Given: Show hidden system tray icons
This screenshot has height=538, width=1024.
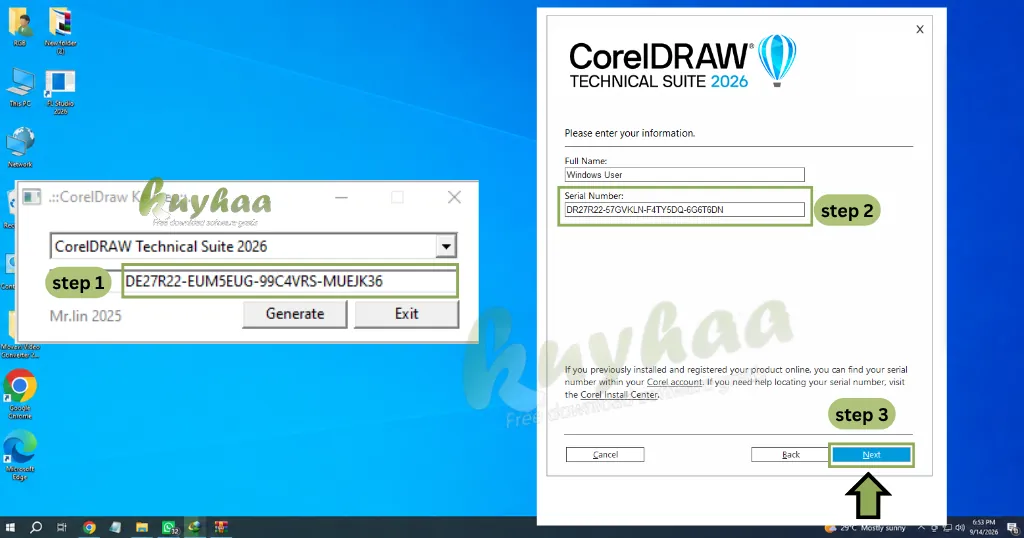Looking at the screenshot, I should click(921, 528).
